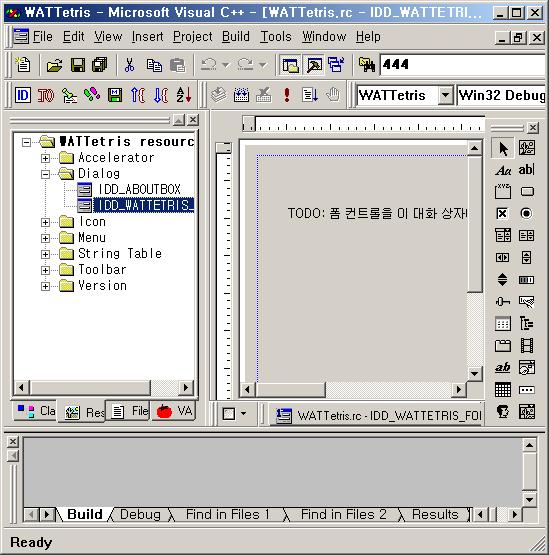Select the Edit Box ab| tool
549x555 pixels.
(526, 170)
